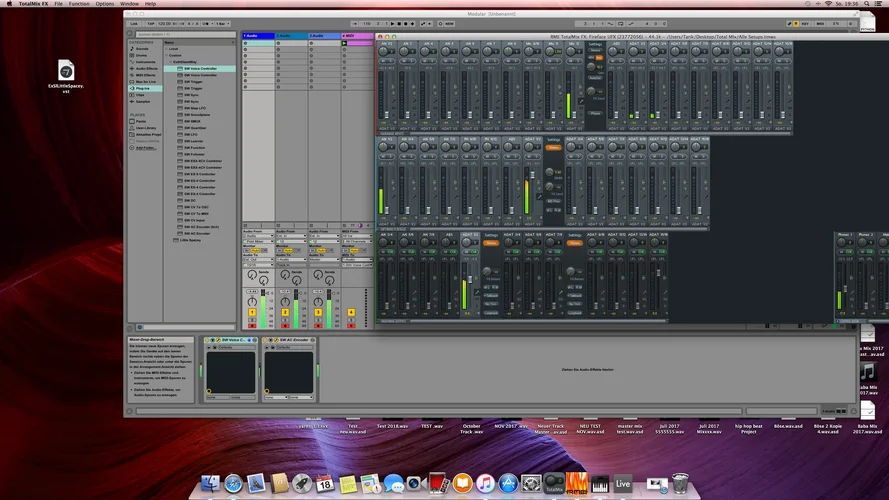Screen dimensions: 889x500
Task: Open Audio From dropdown on track 1
Action: pos(256,236)
